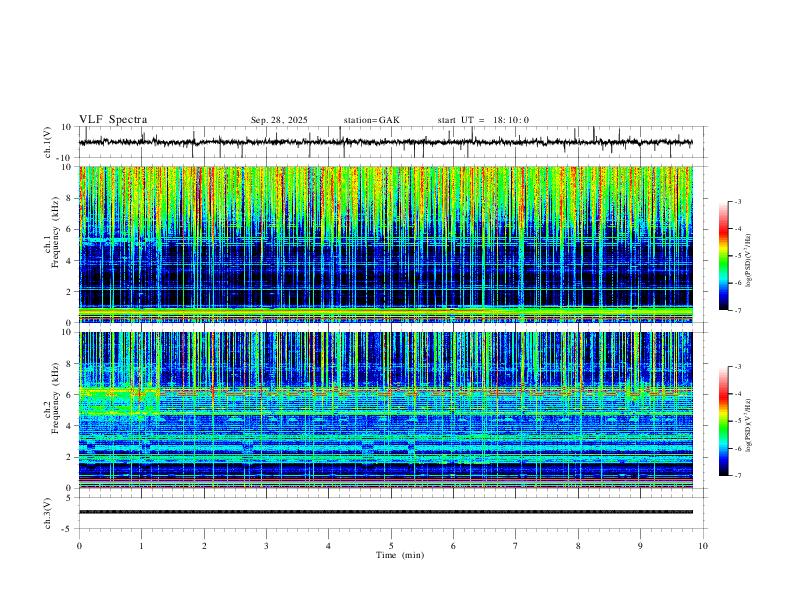Click time axis tick label "6"
Viewport: 792px width, 612px height.
point(453,546)
